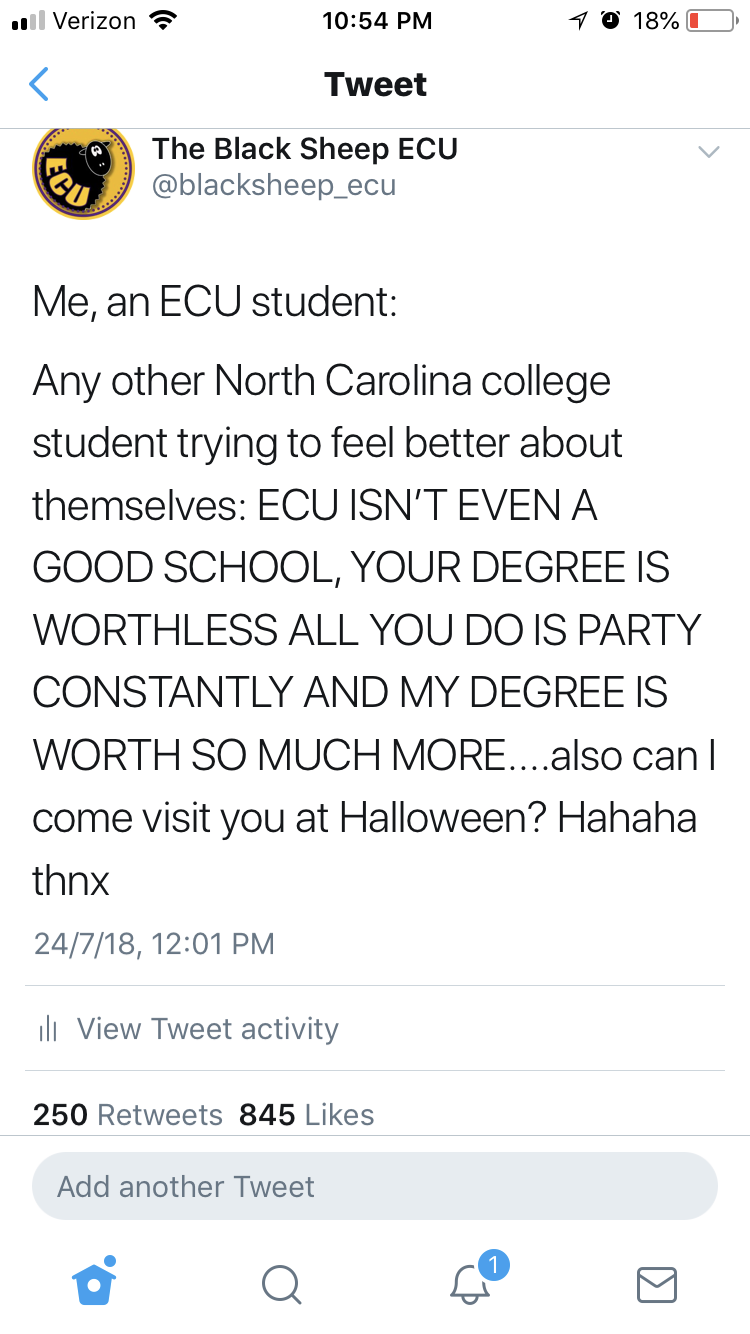Image resolution: width=750 pixels, height=1334 pixels.
Task: Tap the 10:54 PM clock
Action: click(378, 21)
